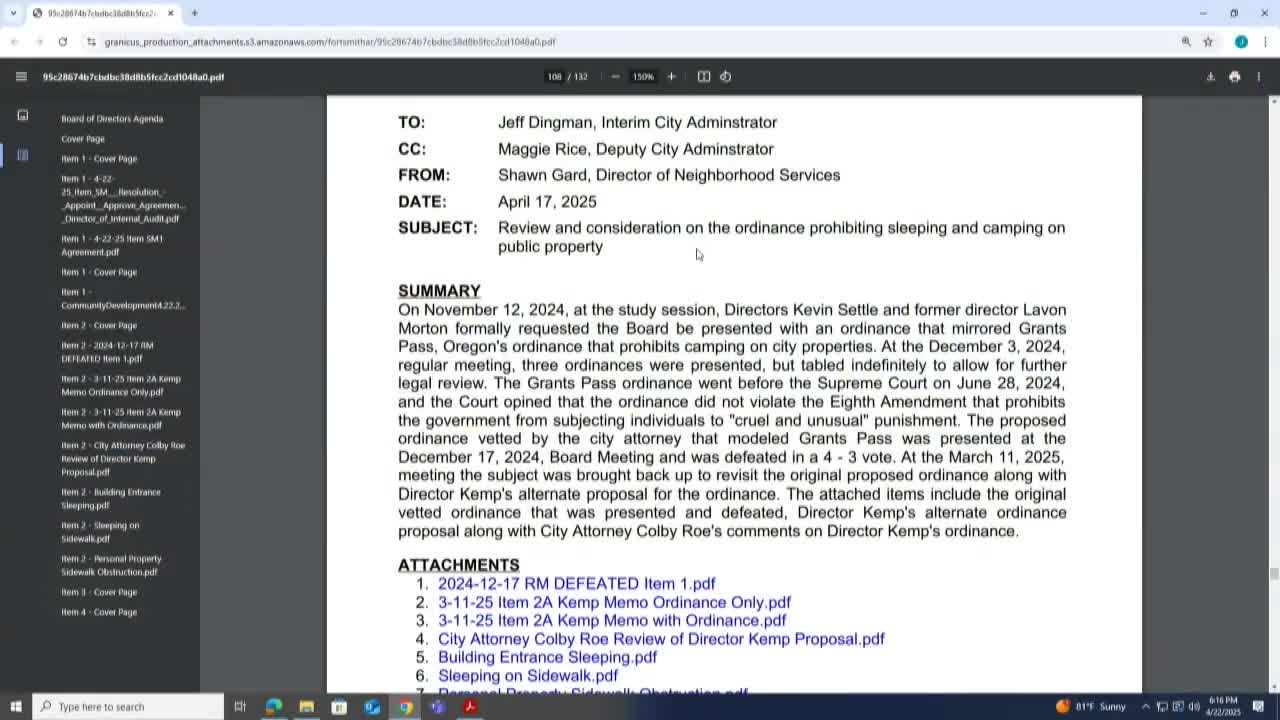Open Item 2 - Sleeping on Sidewalk.pdf entry
This screenshot has height=720, width=1280.
[100, 532]
